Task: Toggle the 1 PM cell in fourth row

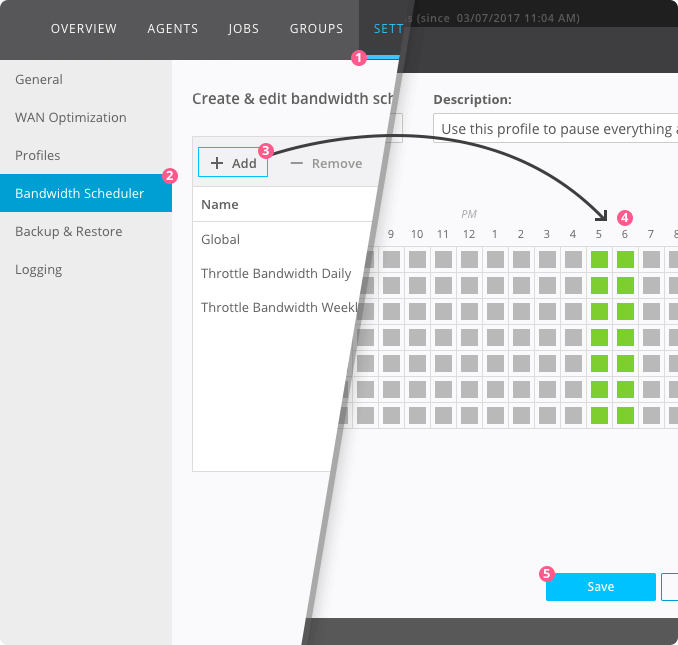Action: click(495, 338)
